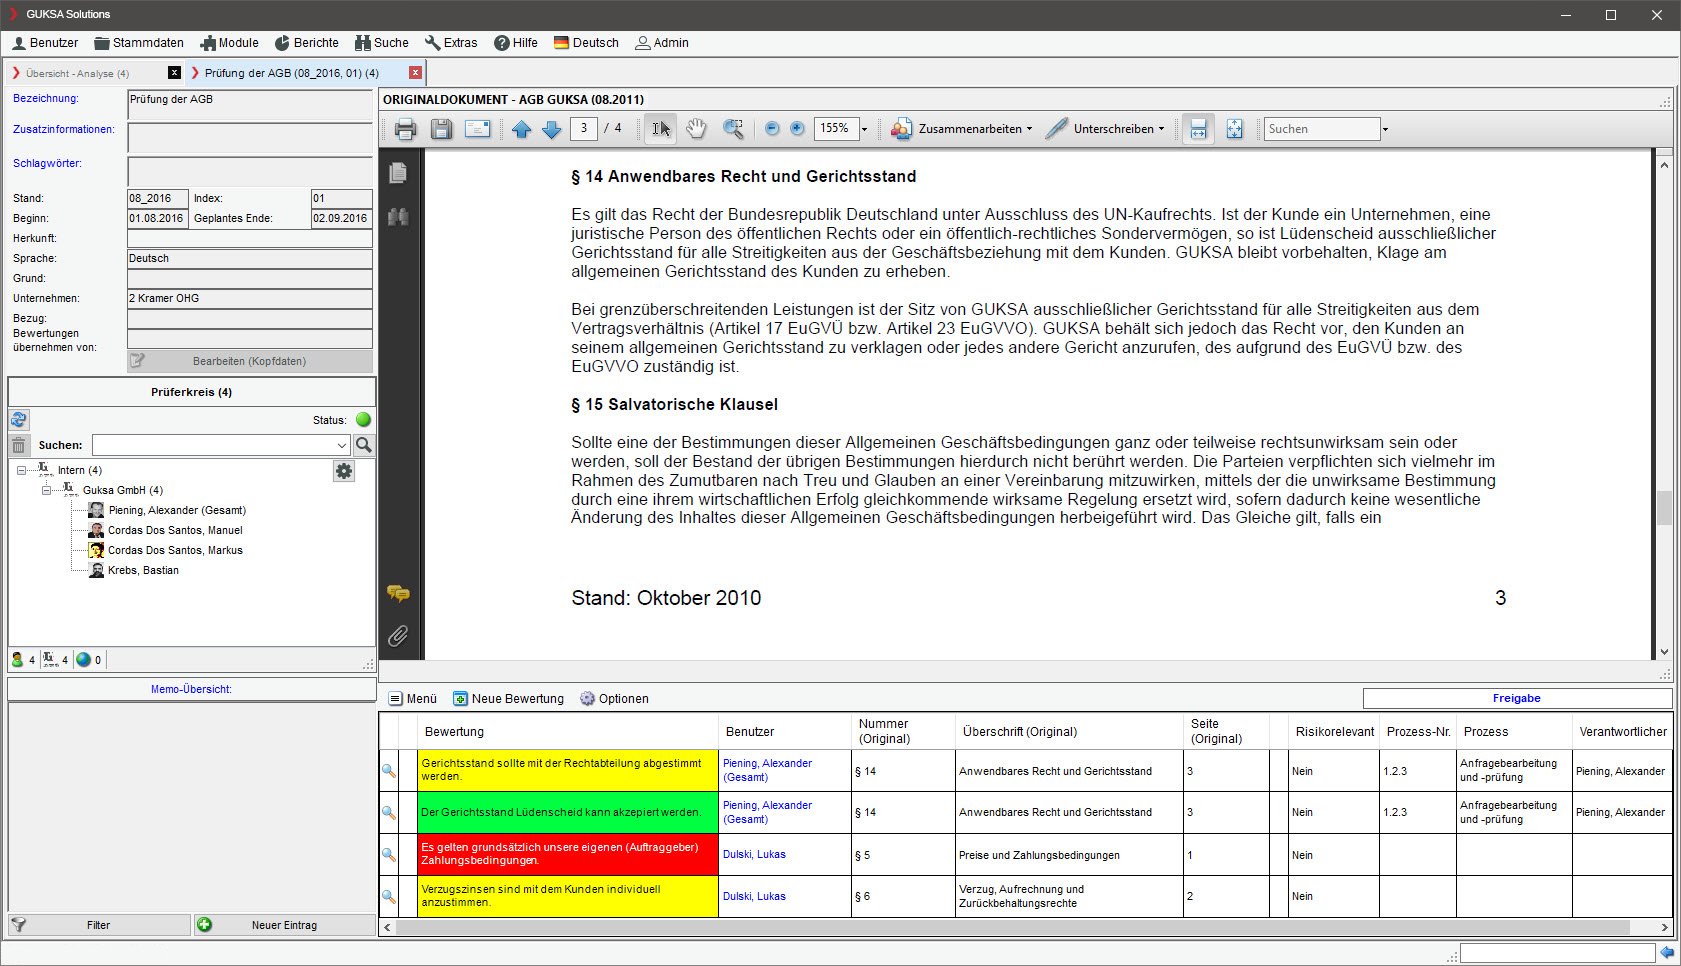Viewport: 1681px width, 966px height.
Task: Fit one full page in the window
Action: (x=1235, y=129)
